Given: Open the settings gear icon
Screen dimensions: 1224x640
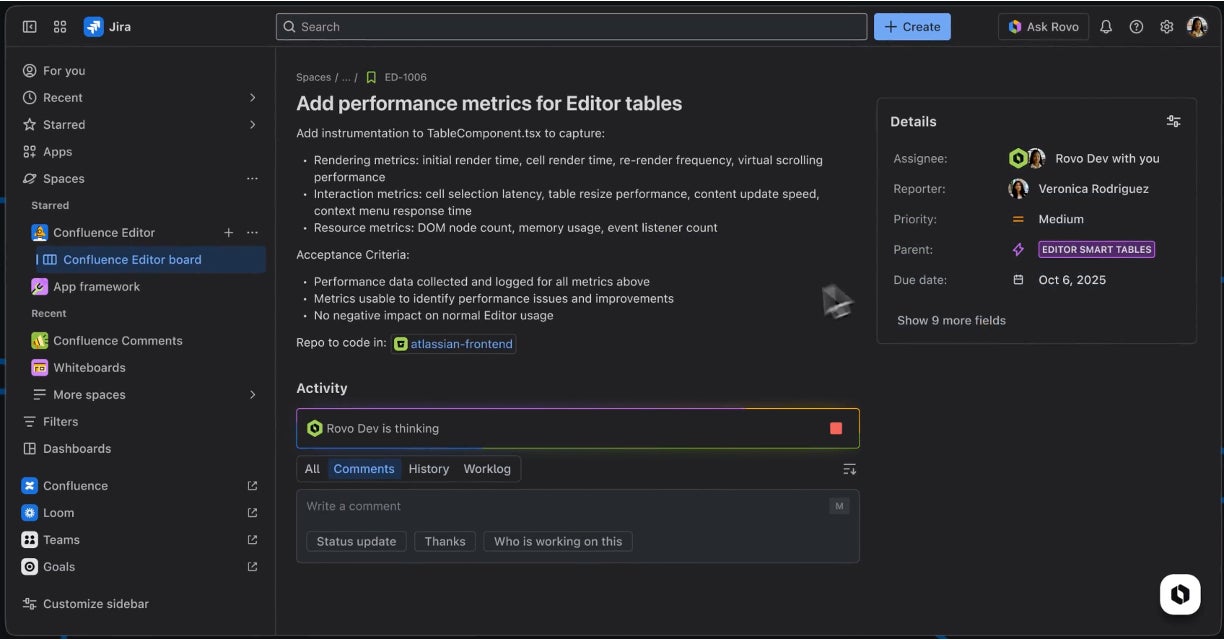Looking at the screenshot, I should point(1166,27).
